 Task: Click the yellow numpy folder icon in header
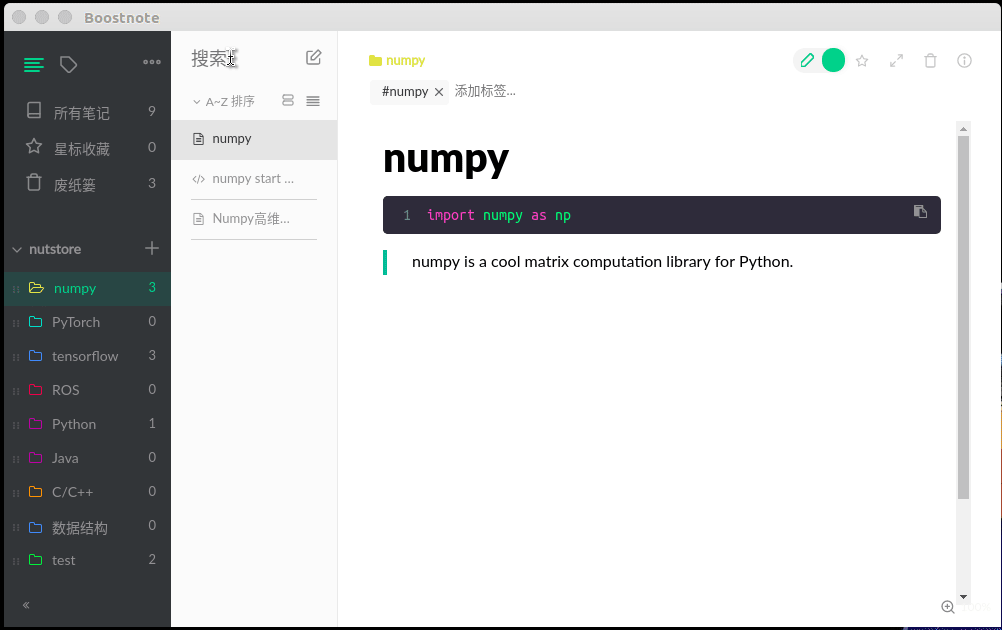click(x=375, y=61)
